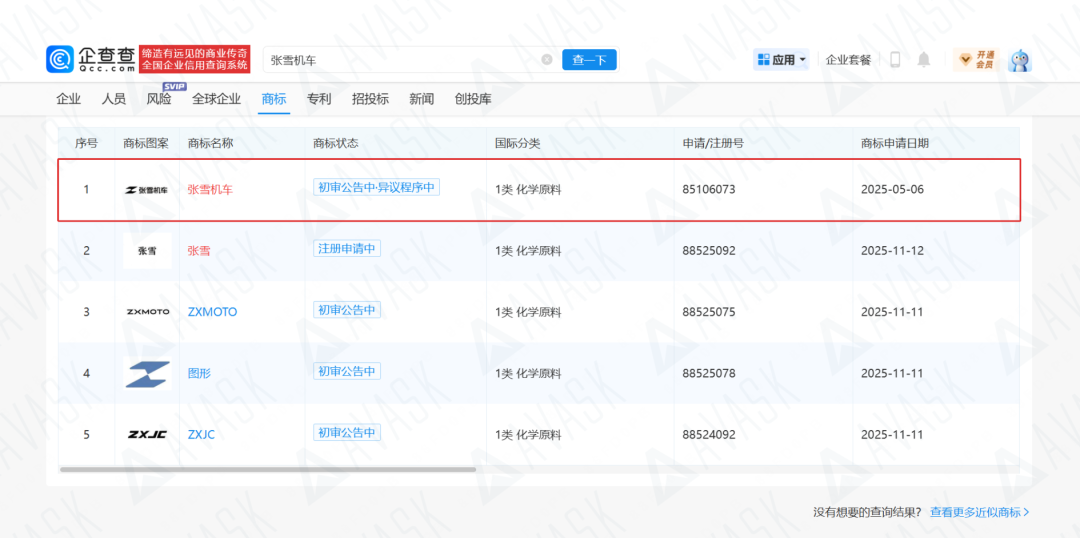Open 查看更多近似商标 link
The height and width of the screenshot is (538, 1080).
click(979, 512)
